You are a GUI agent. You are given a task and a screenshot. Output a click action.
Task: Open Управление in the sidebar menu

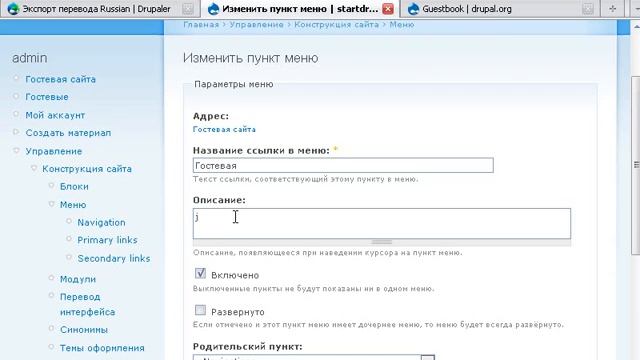53,151
